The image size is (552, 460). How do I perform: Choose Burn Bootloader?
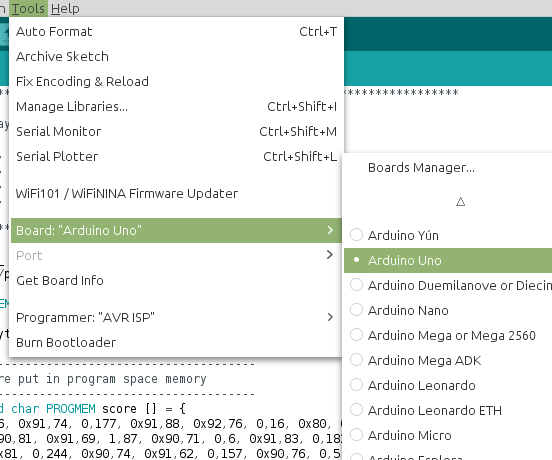(176, 342)
